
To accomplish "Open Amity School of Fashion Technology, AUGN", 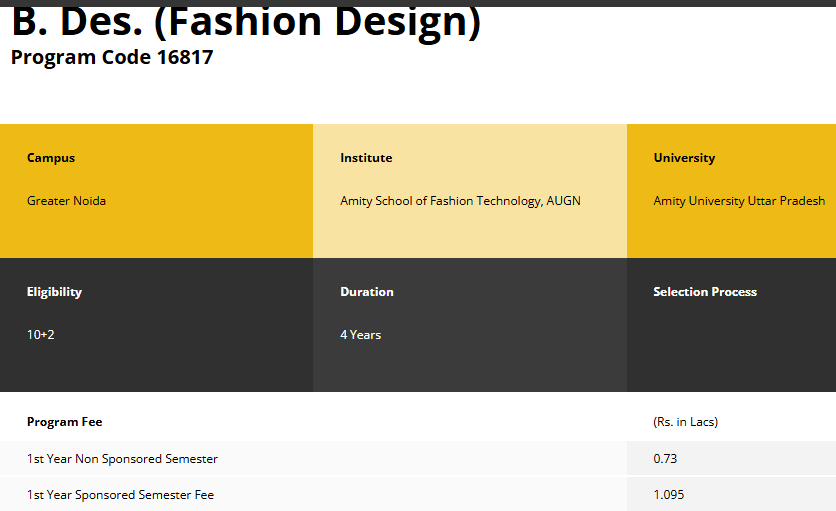I will tap(460, 201).
